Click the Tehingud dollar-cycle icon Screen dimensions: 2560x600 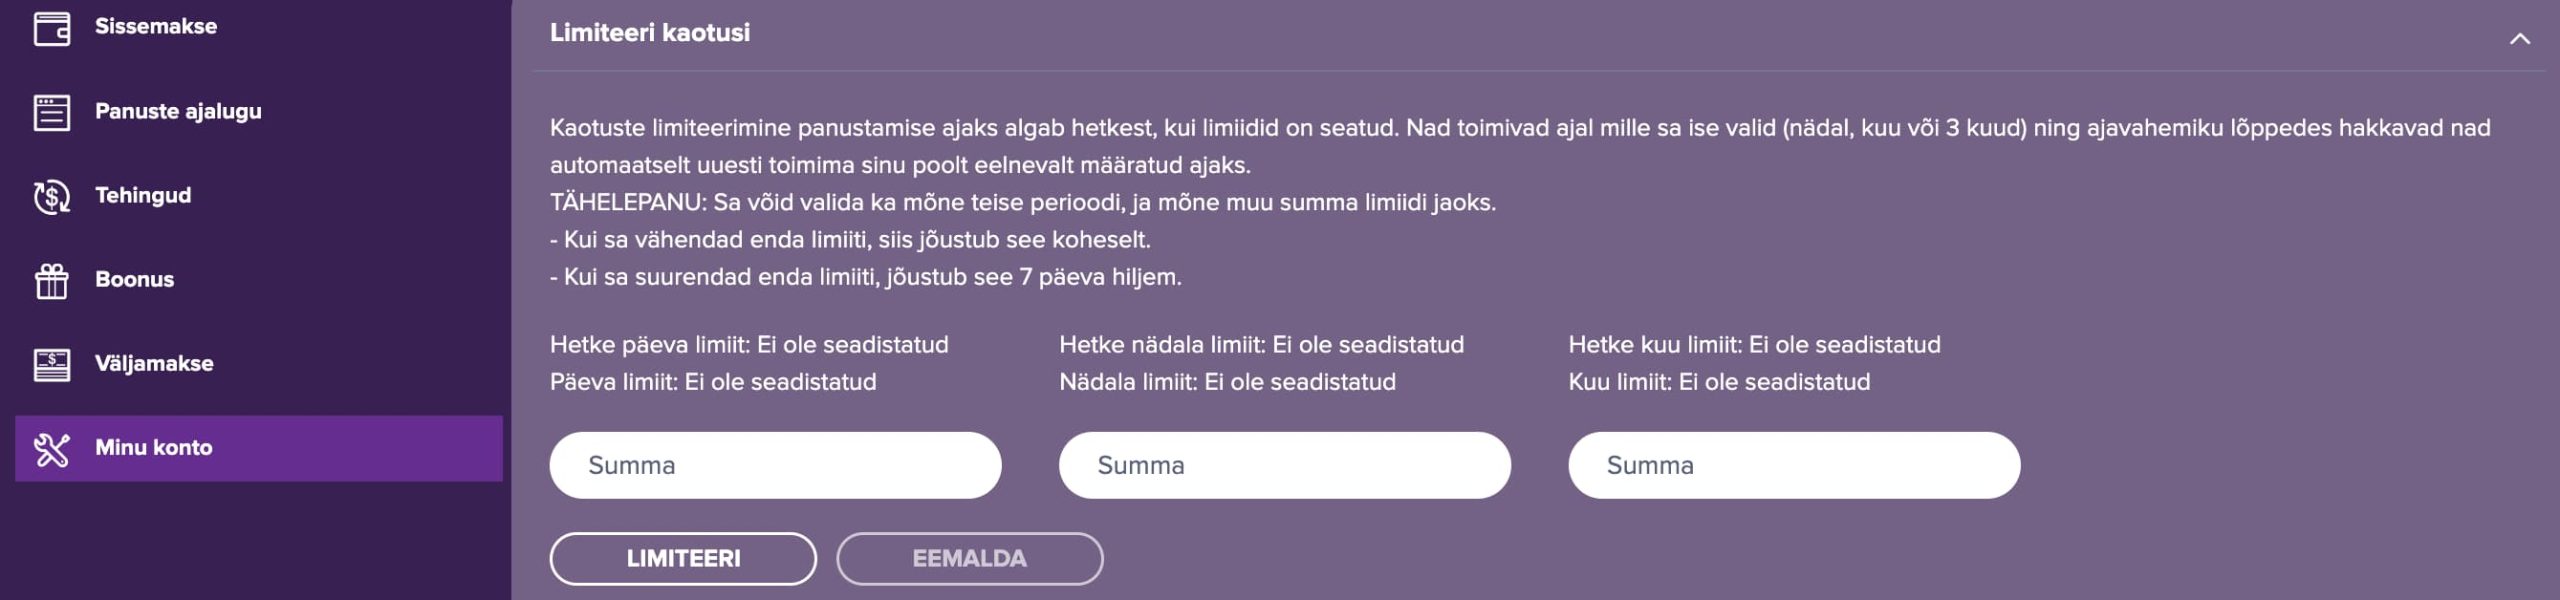click(52, 196)
